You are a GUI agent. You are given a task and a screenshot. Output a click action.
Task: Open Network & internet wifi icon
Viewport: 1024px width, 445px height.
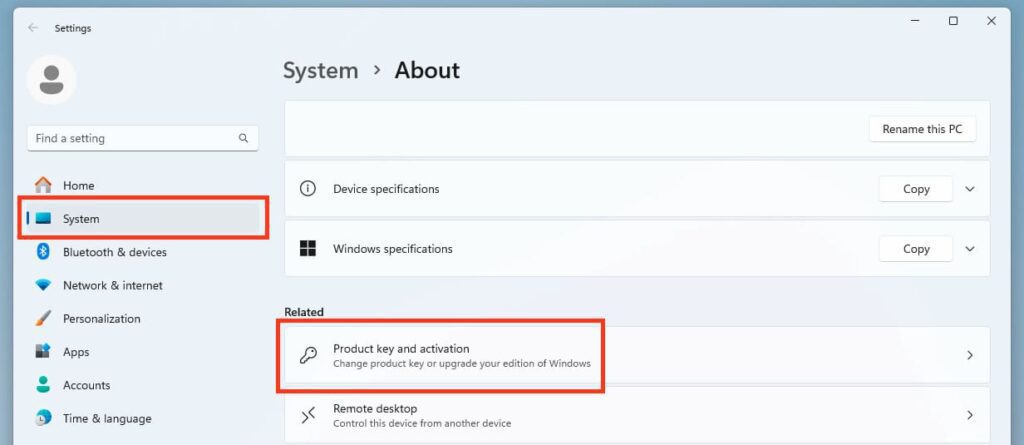[x=43, y=285]
